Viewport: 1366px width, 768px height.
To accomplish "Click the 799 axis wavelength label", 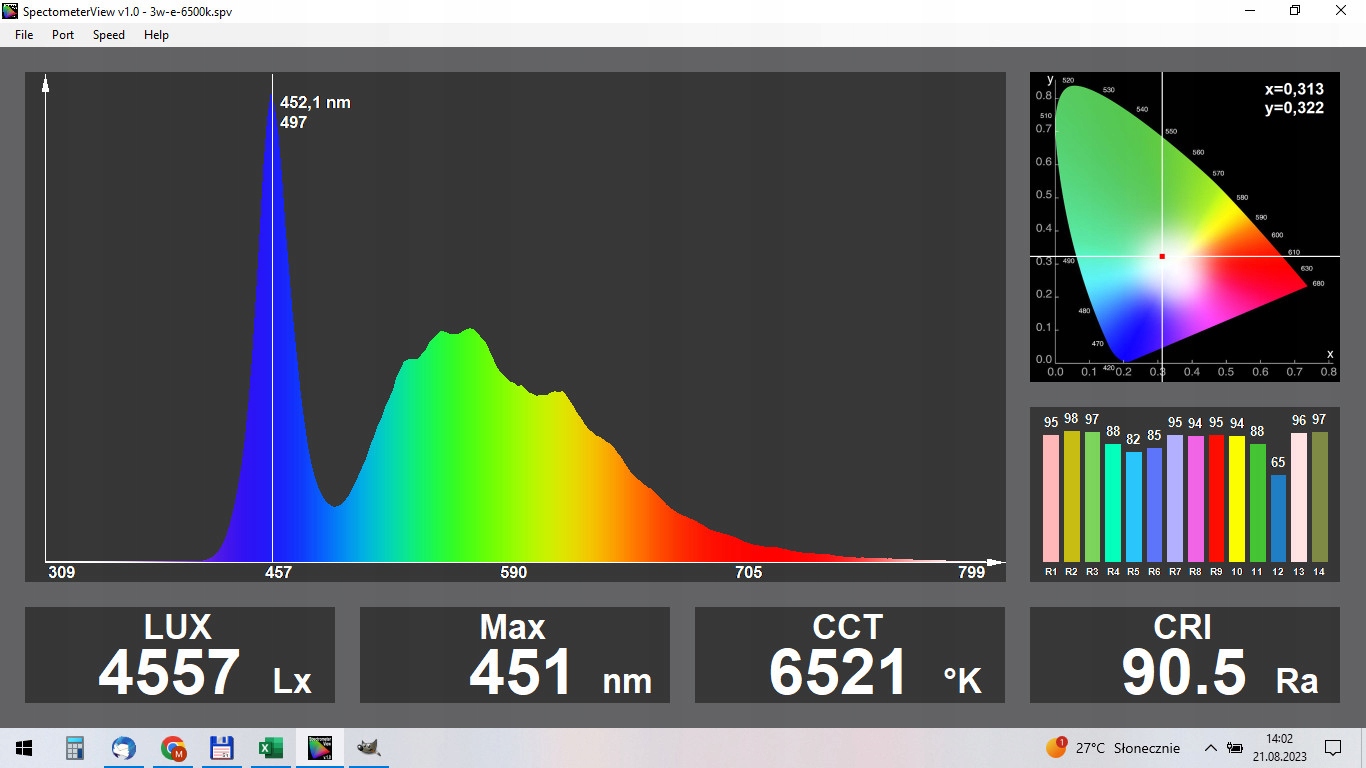I will 971,572.
